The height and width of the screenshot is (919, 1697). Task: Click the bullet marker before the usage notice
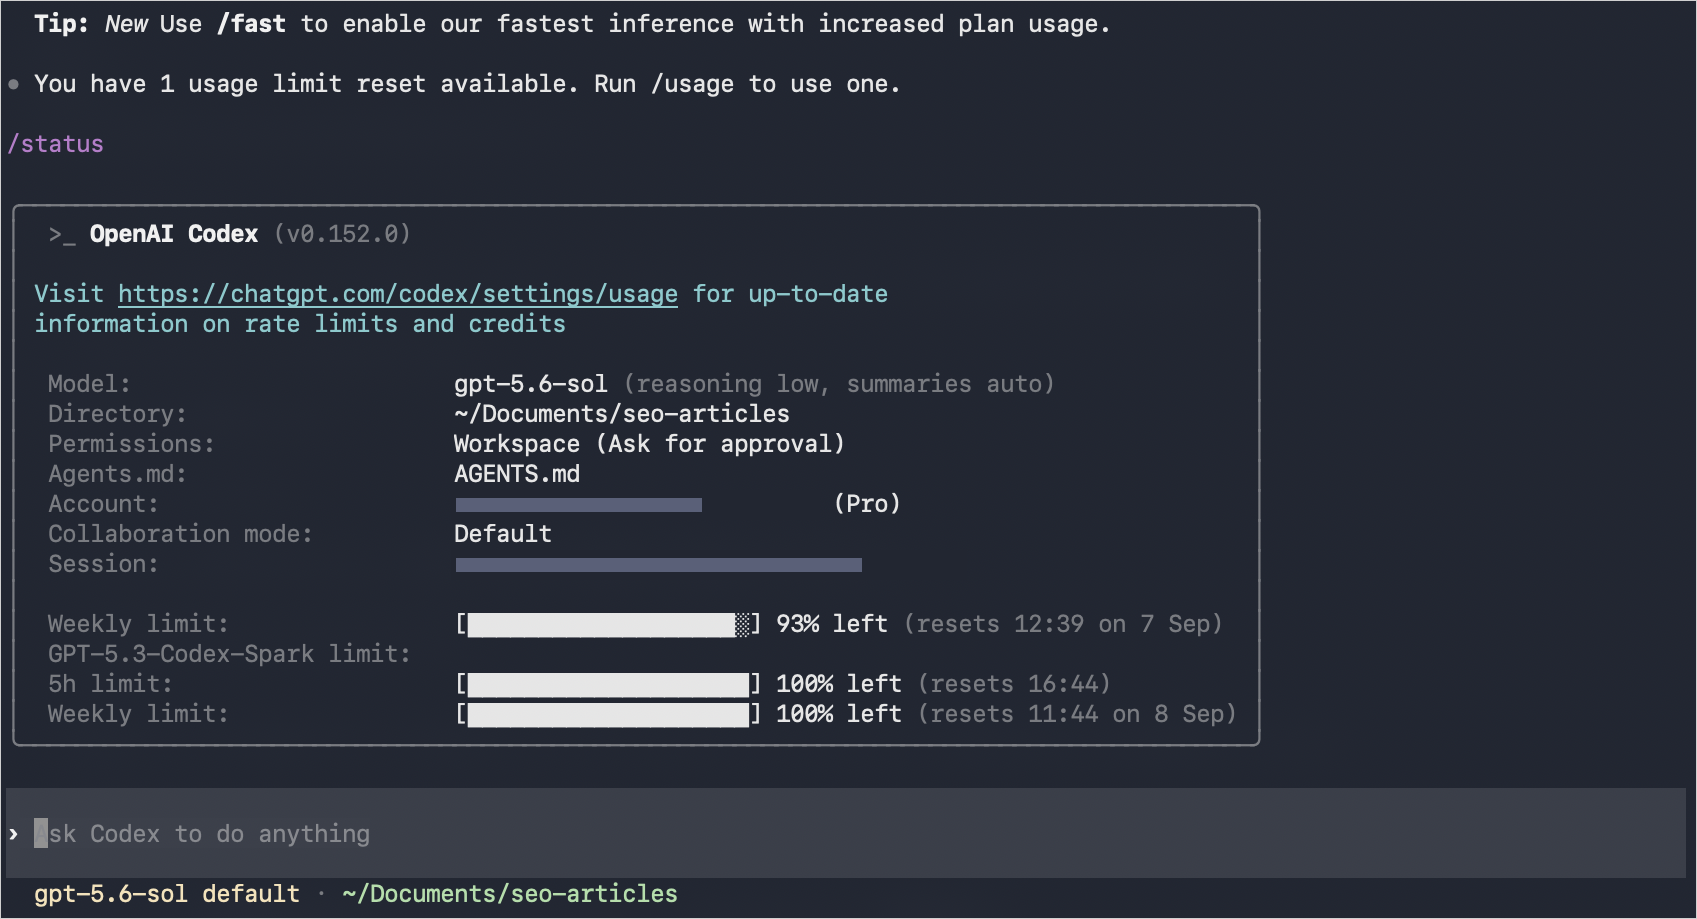pos(13,85)
